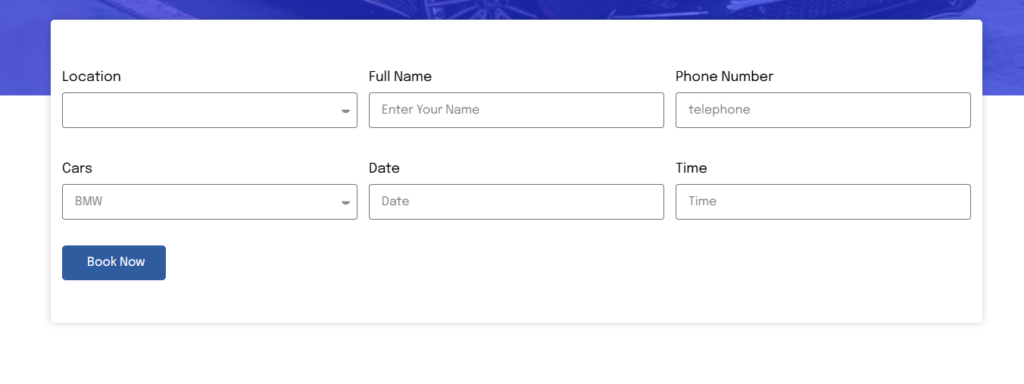1024x384 pixels.
Task: Click the Full Name label
Action: (400, 76)
